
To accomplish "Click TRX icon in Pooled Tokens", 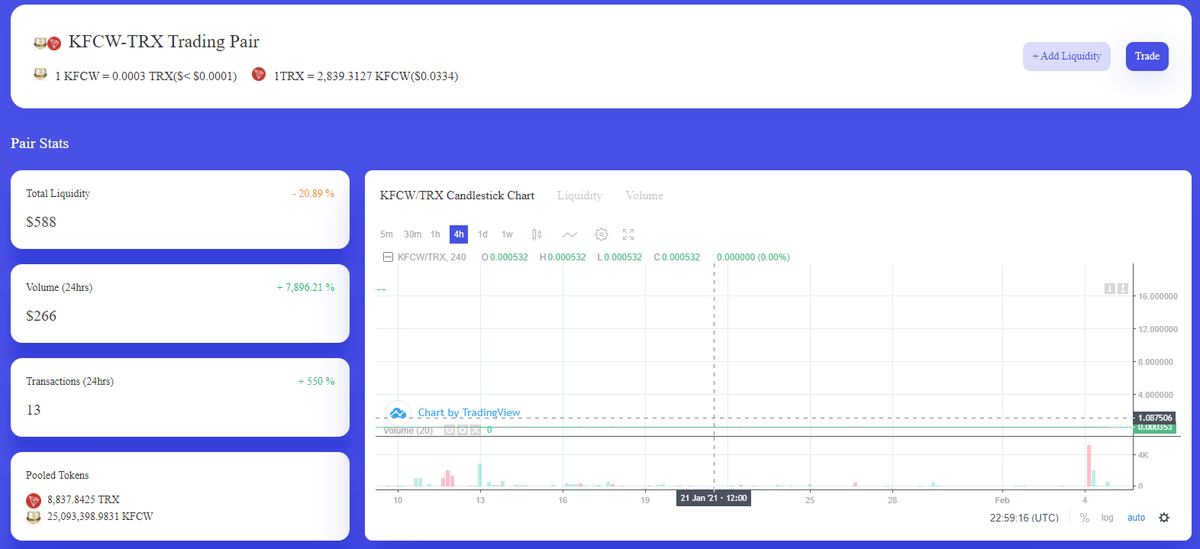I will pos(33,499).
